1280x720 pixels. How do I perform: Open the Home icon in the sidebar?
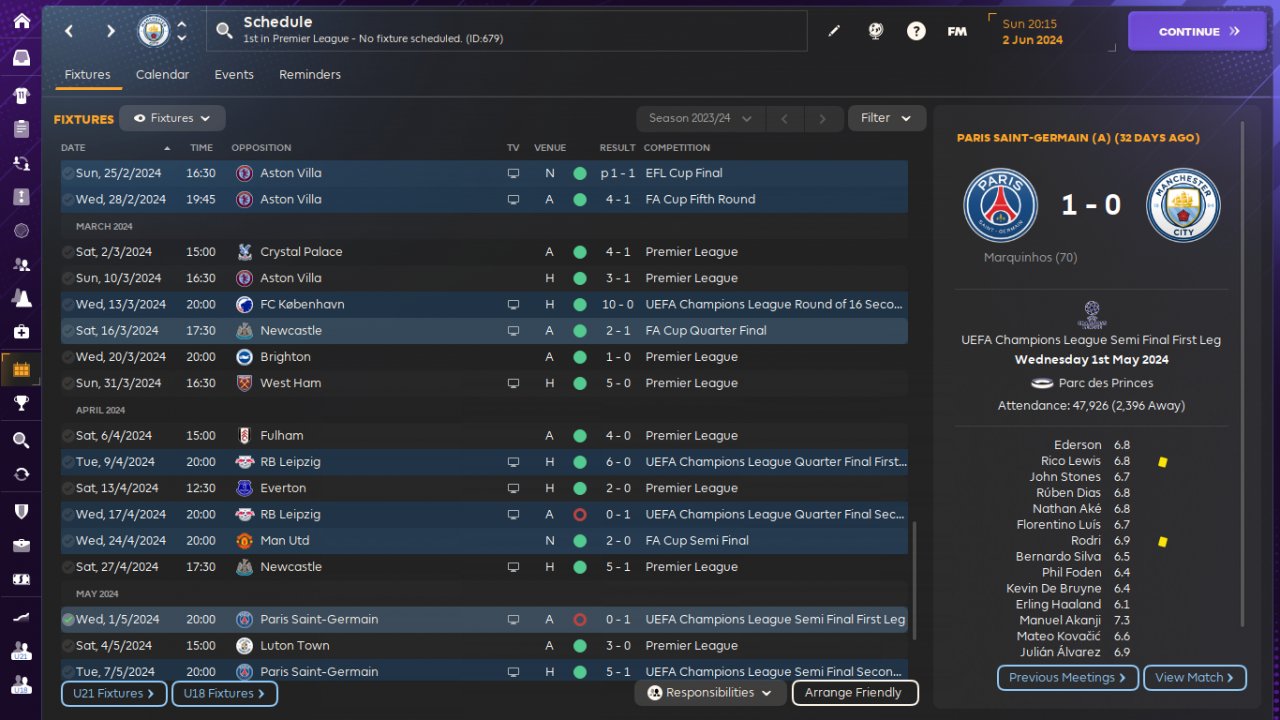(21, 21)
